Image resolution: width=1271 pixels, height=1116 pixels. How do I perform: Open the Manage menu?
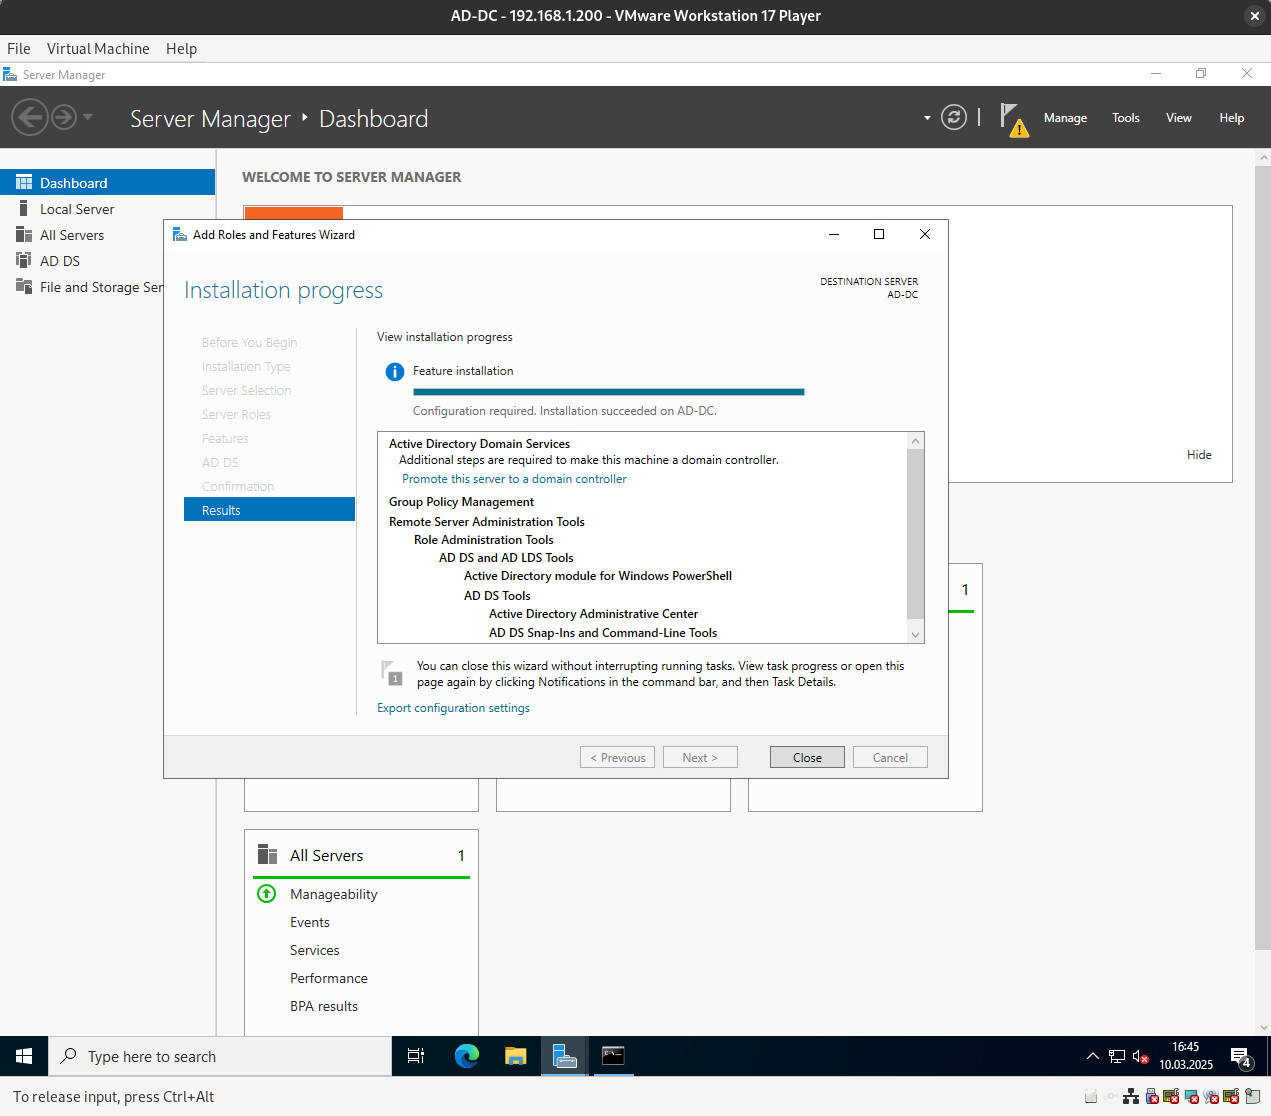tap(1065, 118)
